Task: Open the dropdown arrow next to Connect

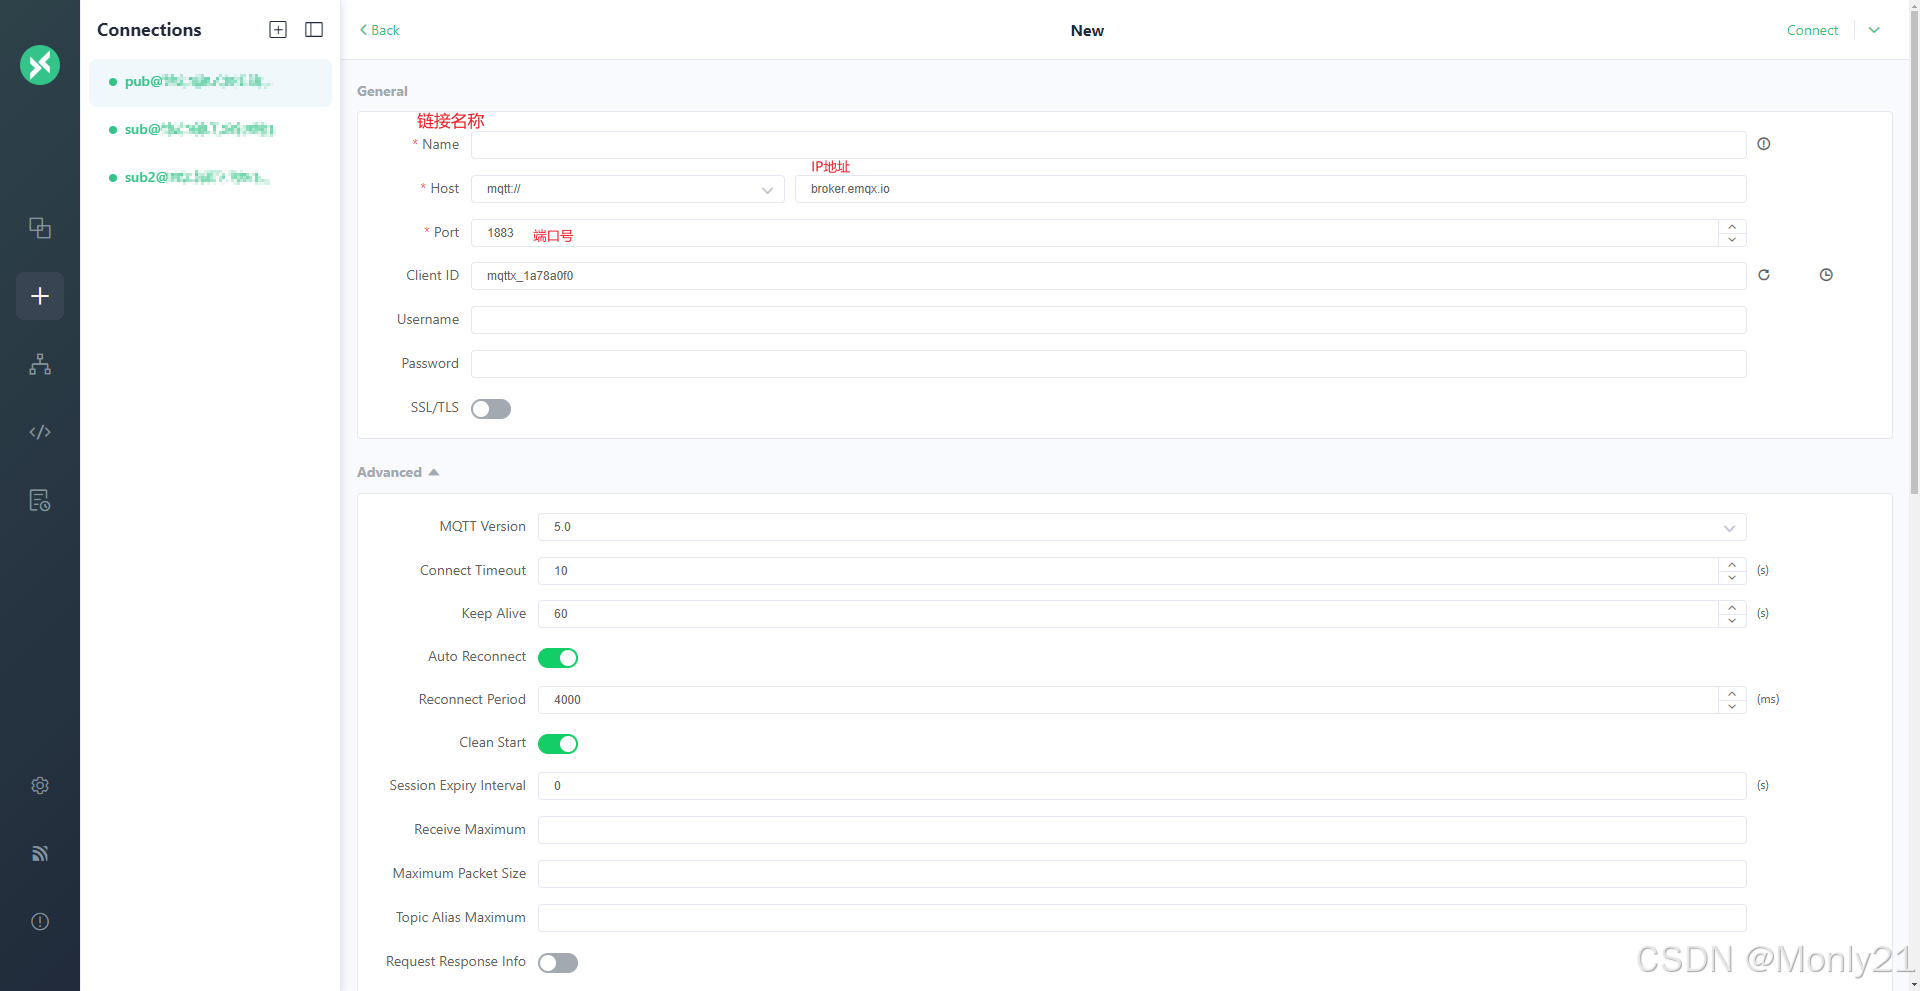Action: click(x=1874, y=30)
